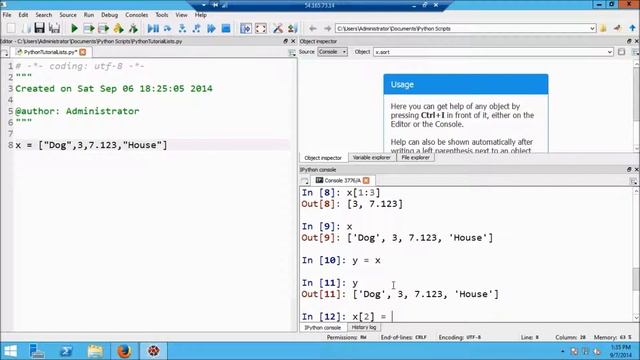Select the Object inspector tab

[323, 158]
